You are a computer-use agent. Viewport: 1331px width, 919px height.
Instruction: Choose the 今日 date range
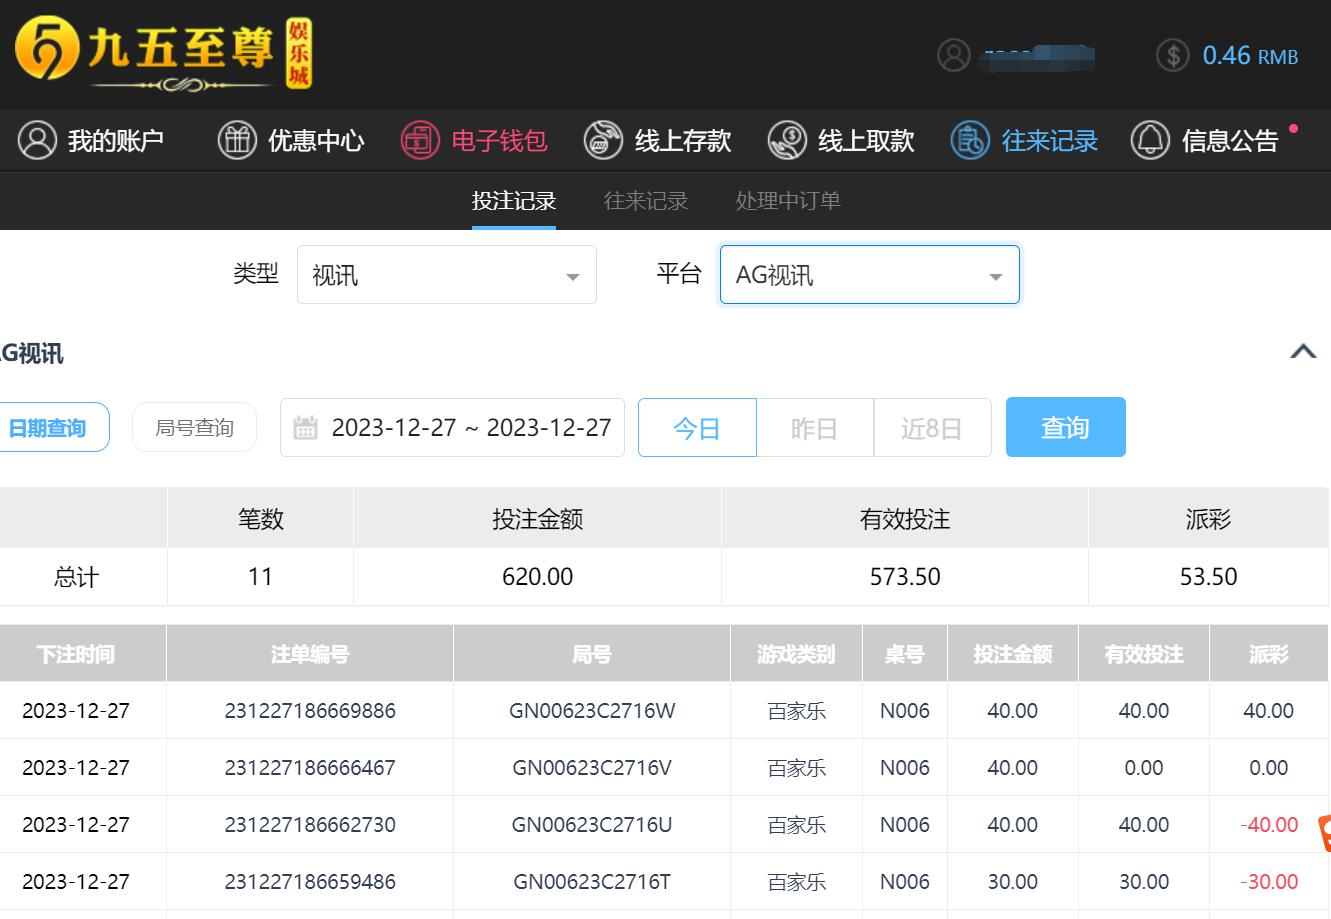(x=697, y=428)
